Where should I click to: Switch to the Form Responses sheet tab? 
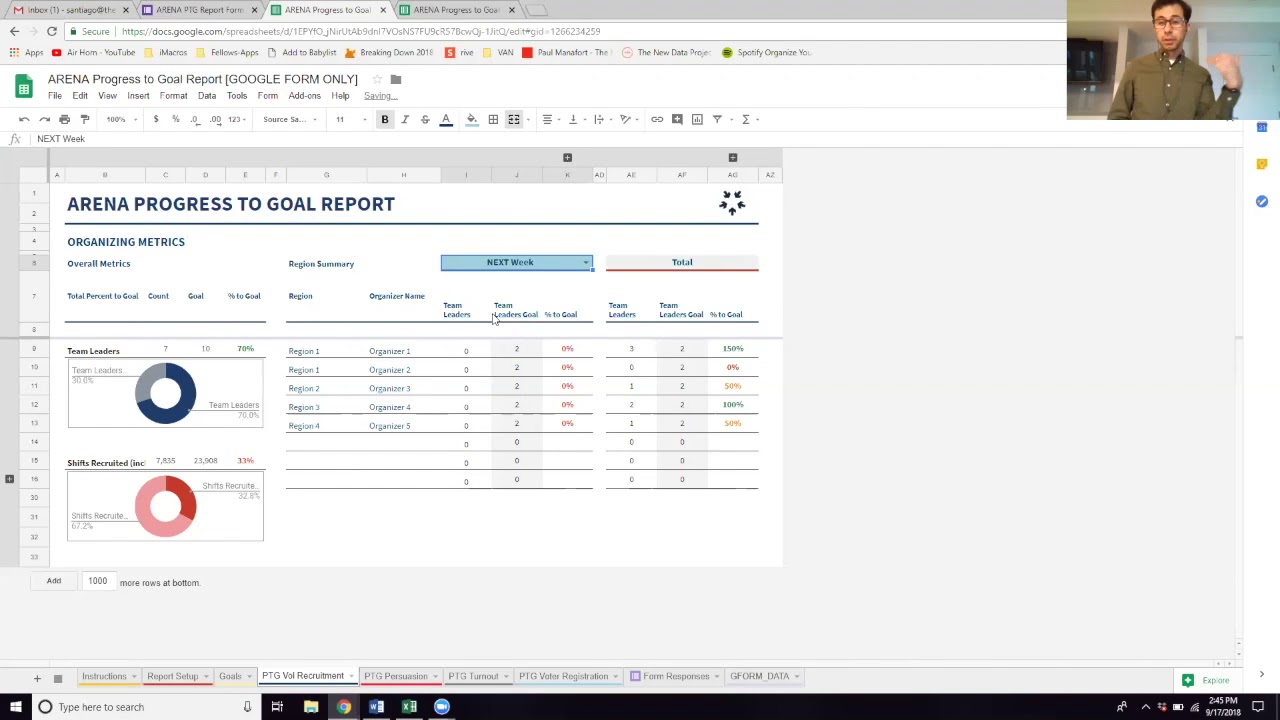click(676, 676)
